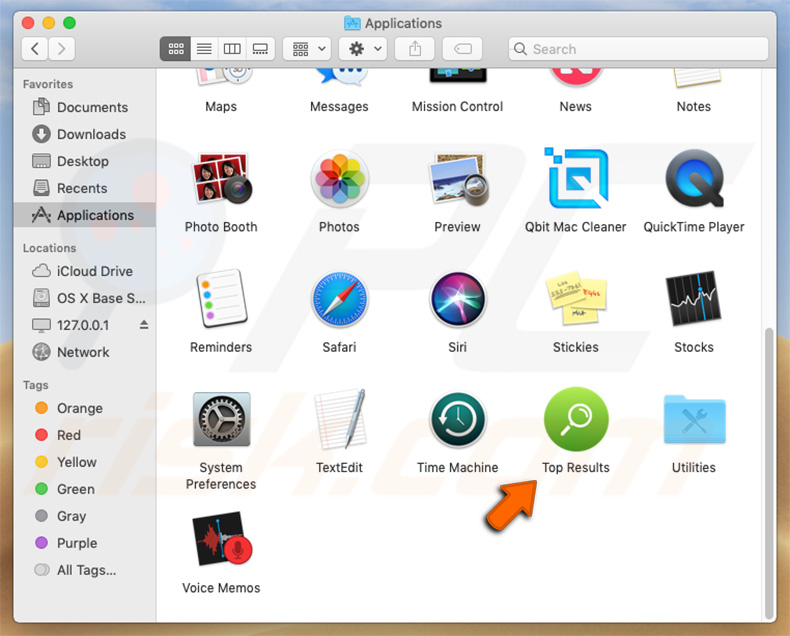Filter by the Purple tag
790x636 pixels.
tap(85, 543)
